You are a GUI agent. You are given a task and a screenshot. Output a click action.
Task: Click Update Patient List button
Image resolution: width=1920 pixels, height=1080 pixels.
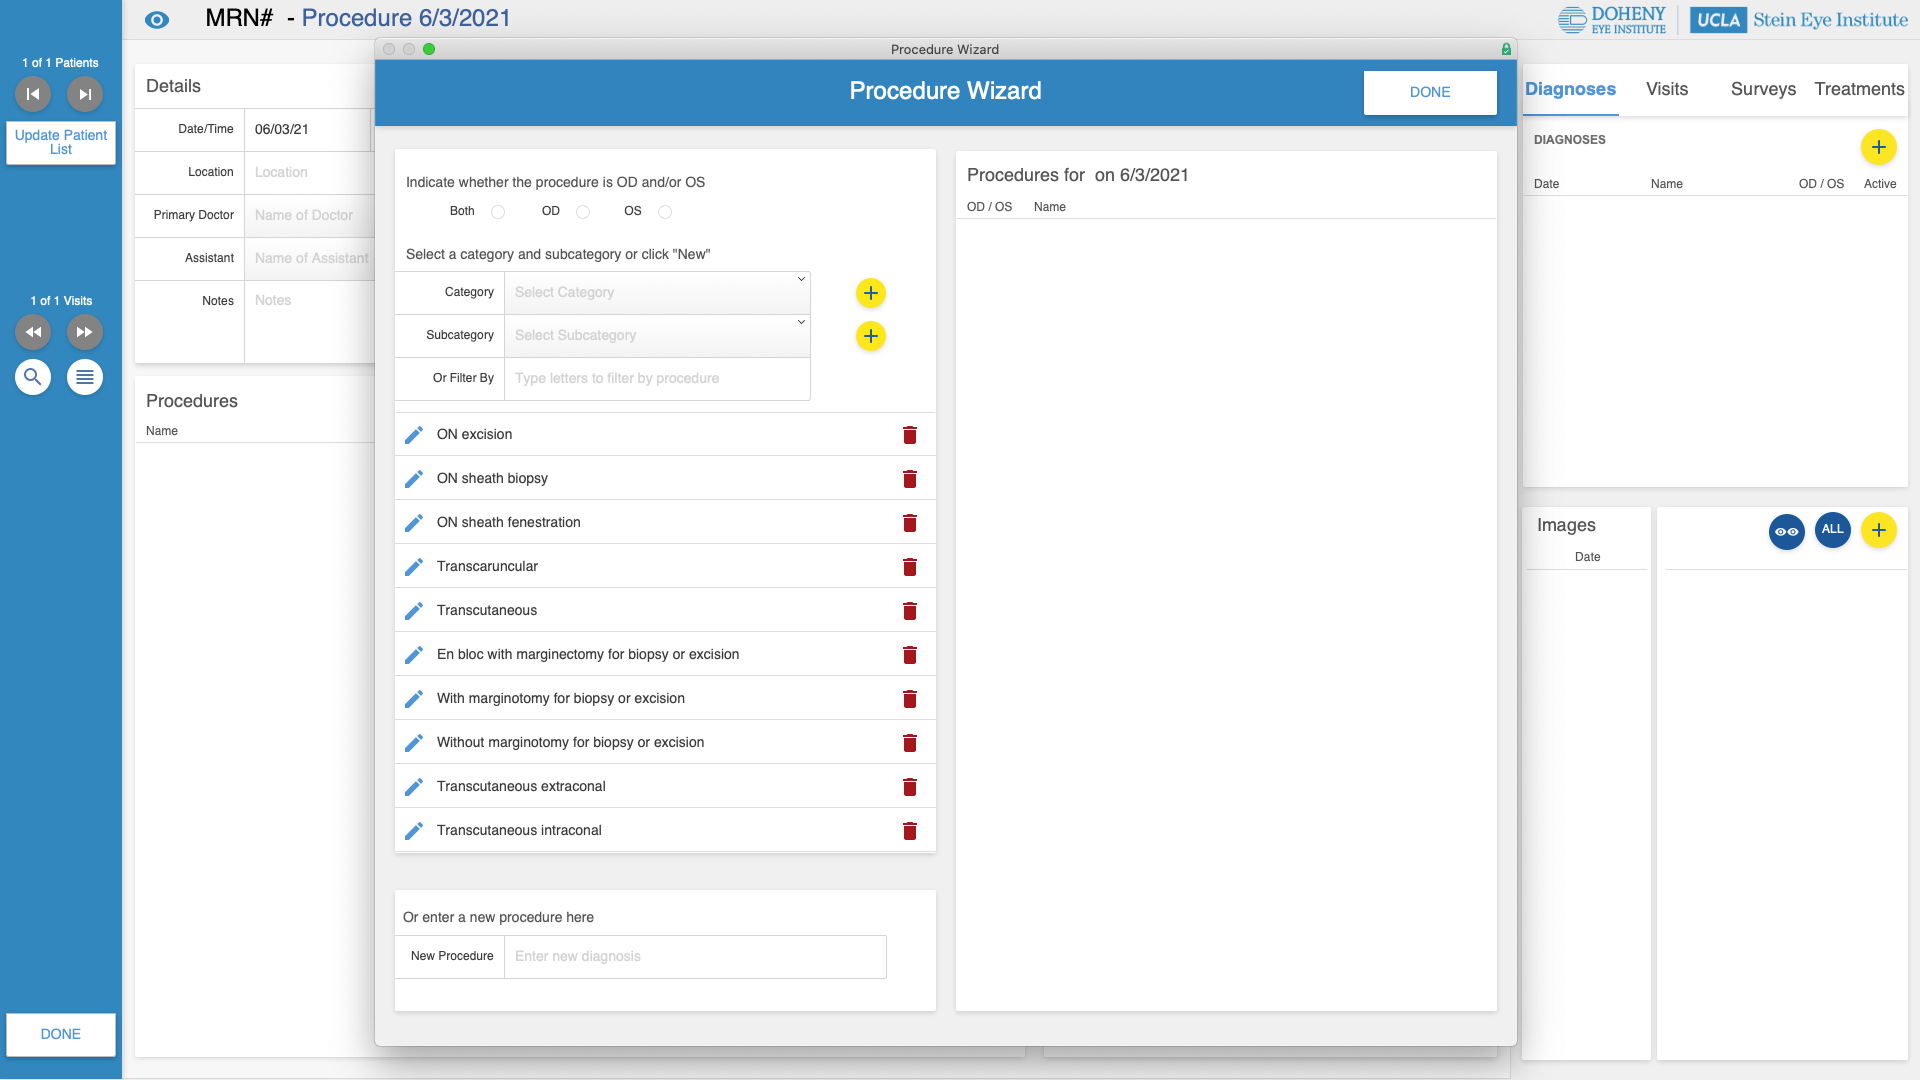point(61,142)
